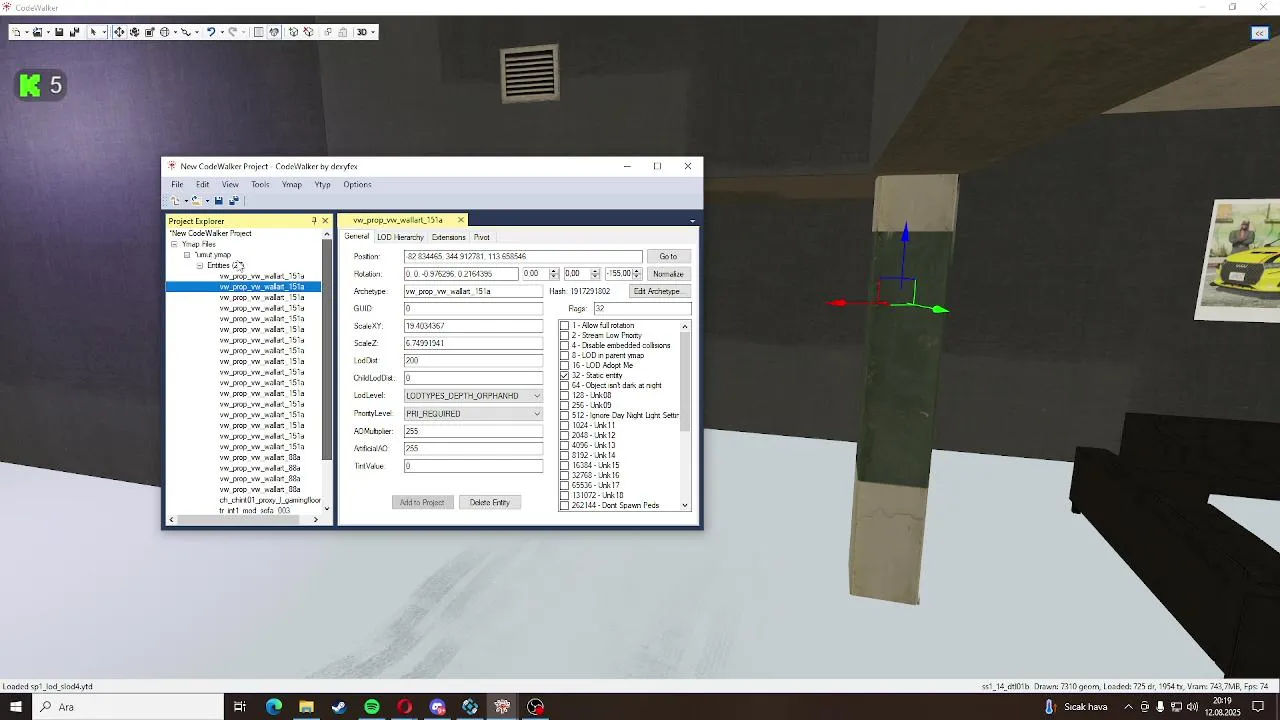
Task: Close the Project Explorer panel
Action: click(325, 221)
